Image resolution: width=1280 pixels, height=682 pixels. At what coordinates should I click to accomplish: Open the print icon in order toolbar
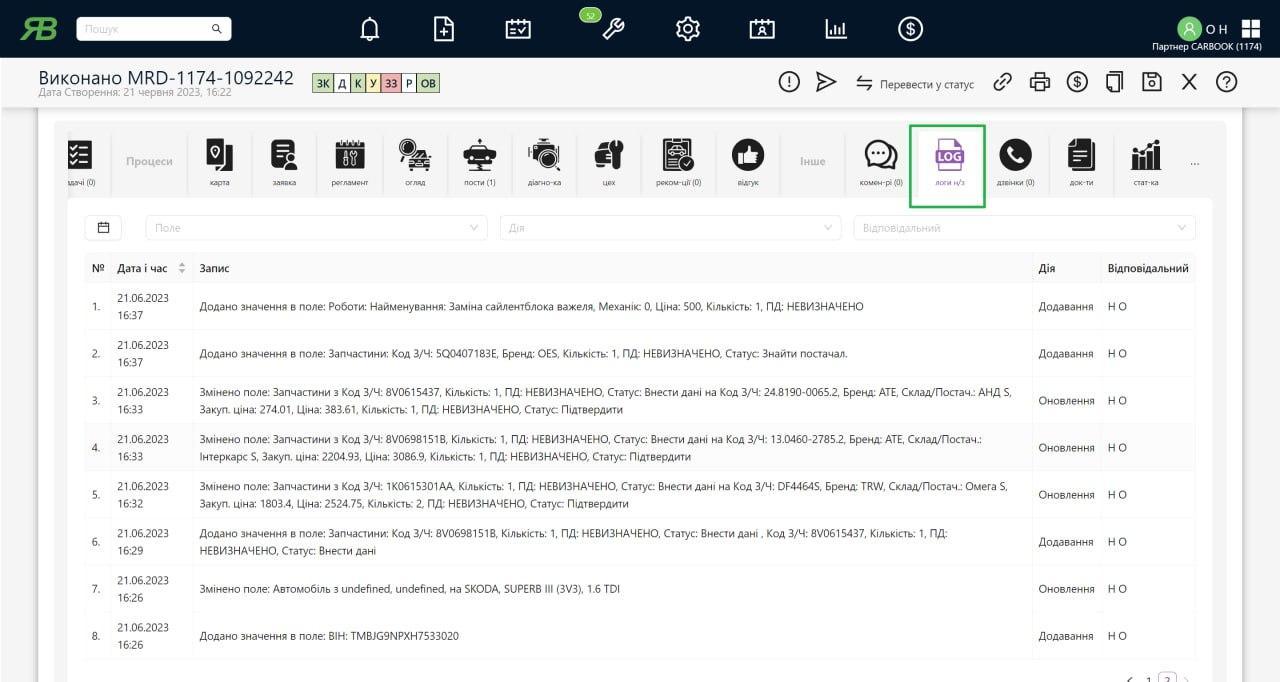pos(1040,82)
